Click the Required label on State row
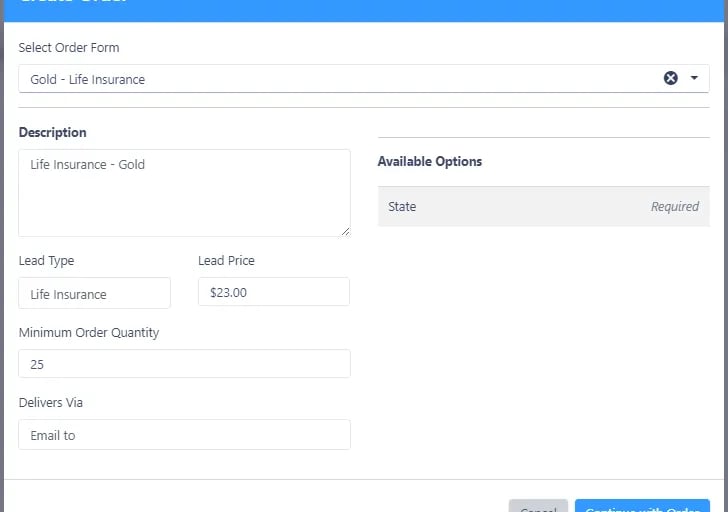 674,206
